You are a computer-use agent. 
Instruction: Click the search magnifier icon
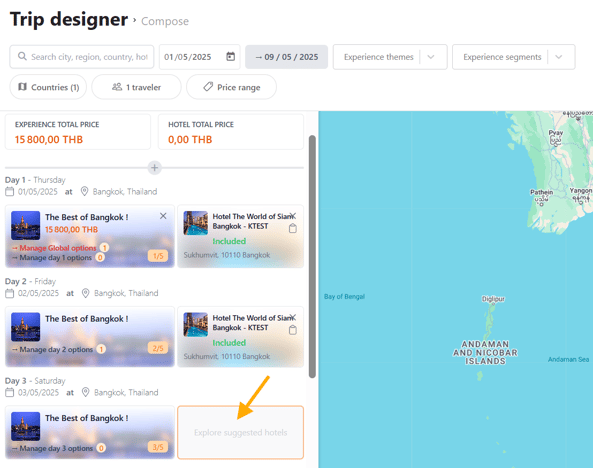[22, 56]
